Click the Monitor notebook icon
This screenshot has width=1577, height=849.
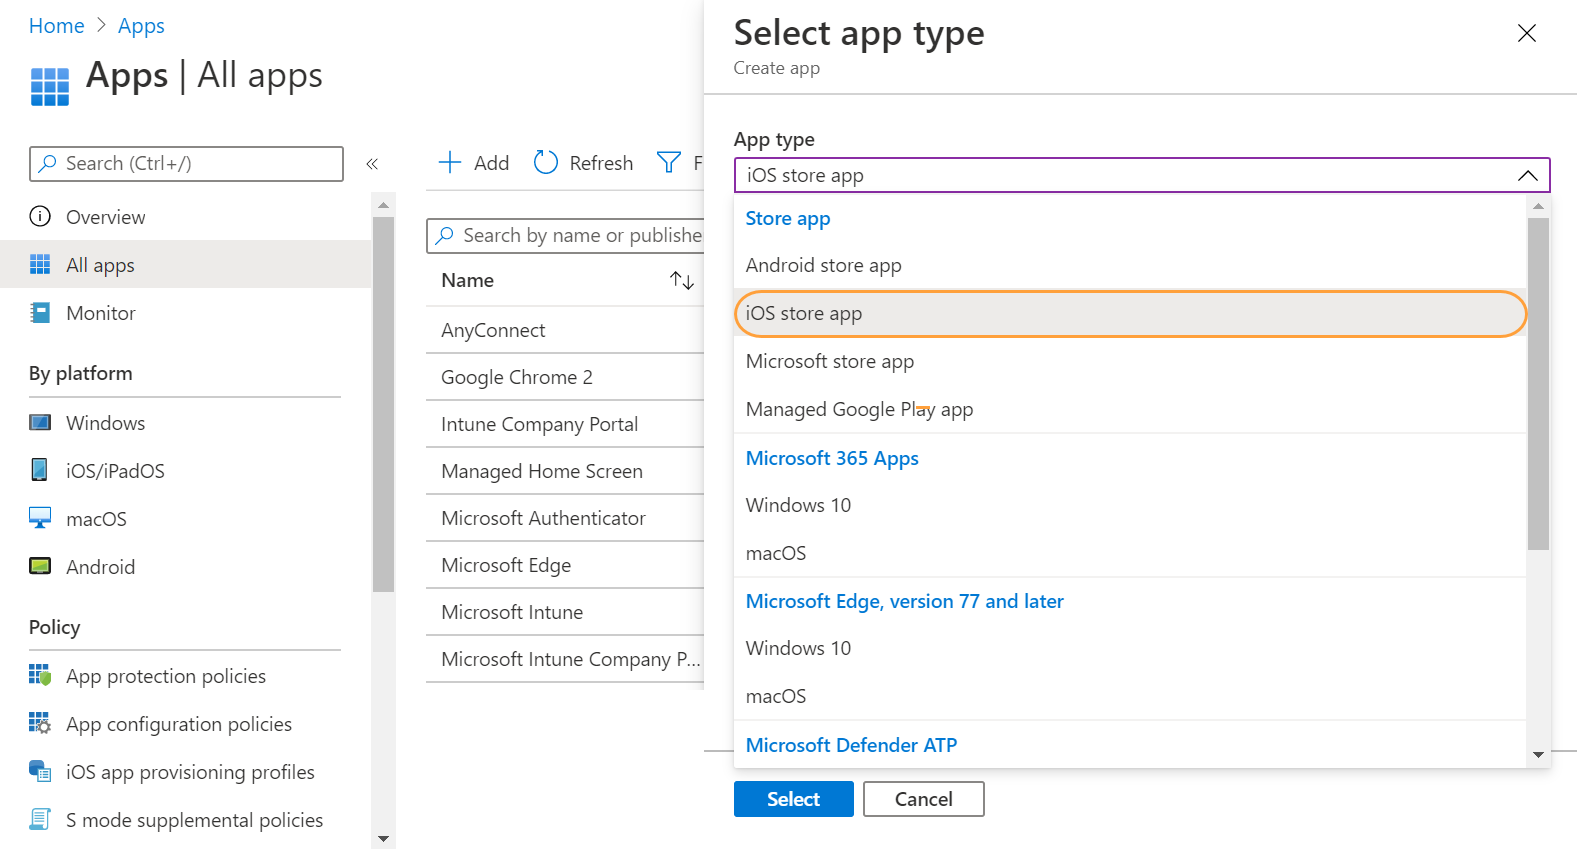(x=40, y=312)
